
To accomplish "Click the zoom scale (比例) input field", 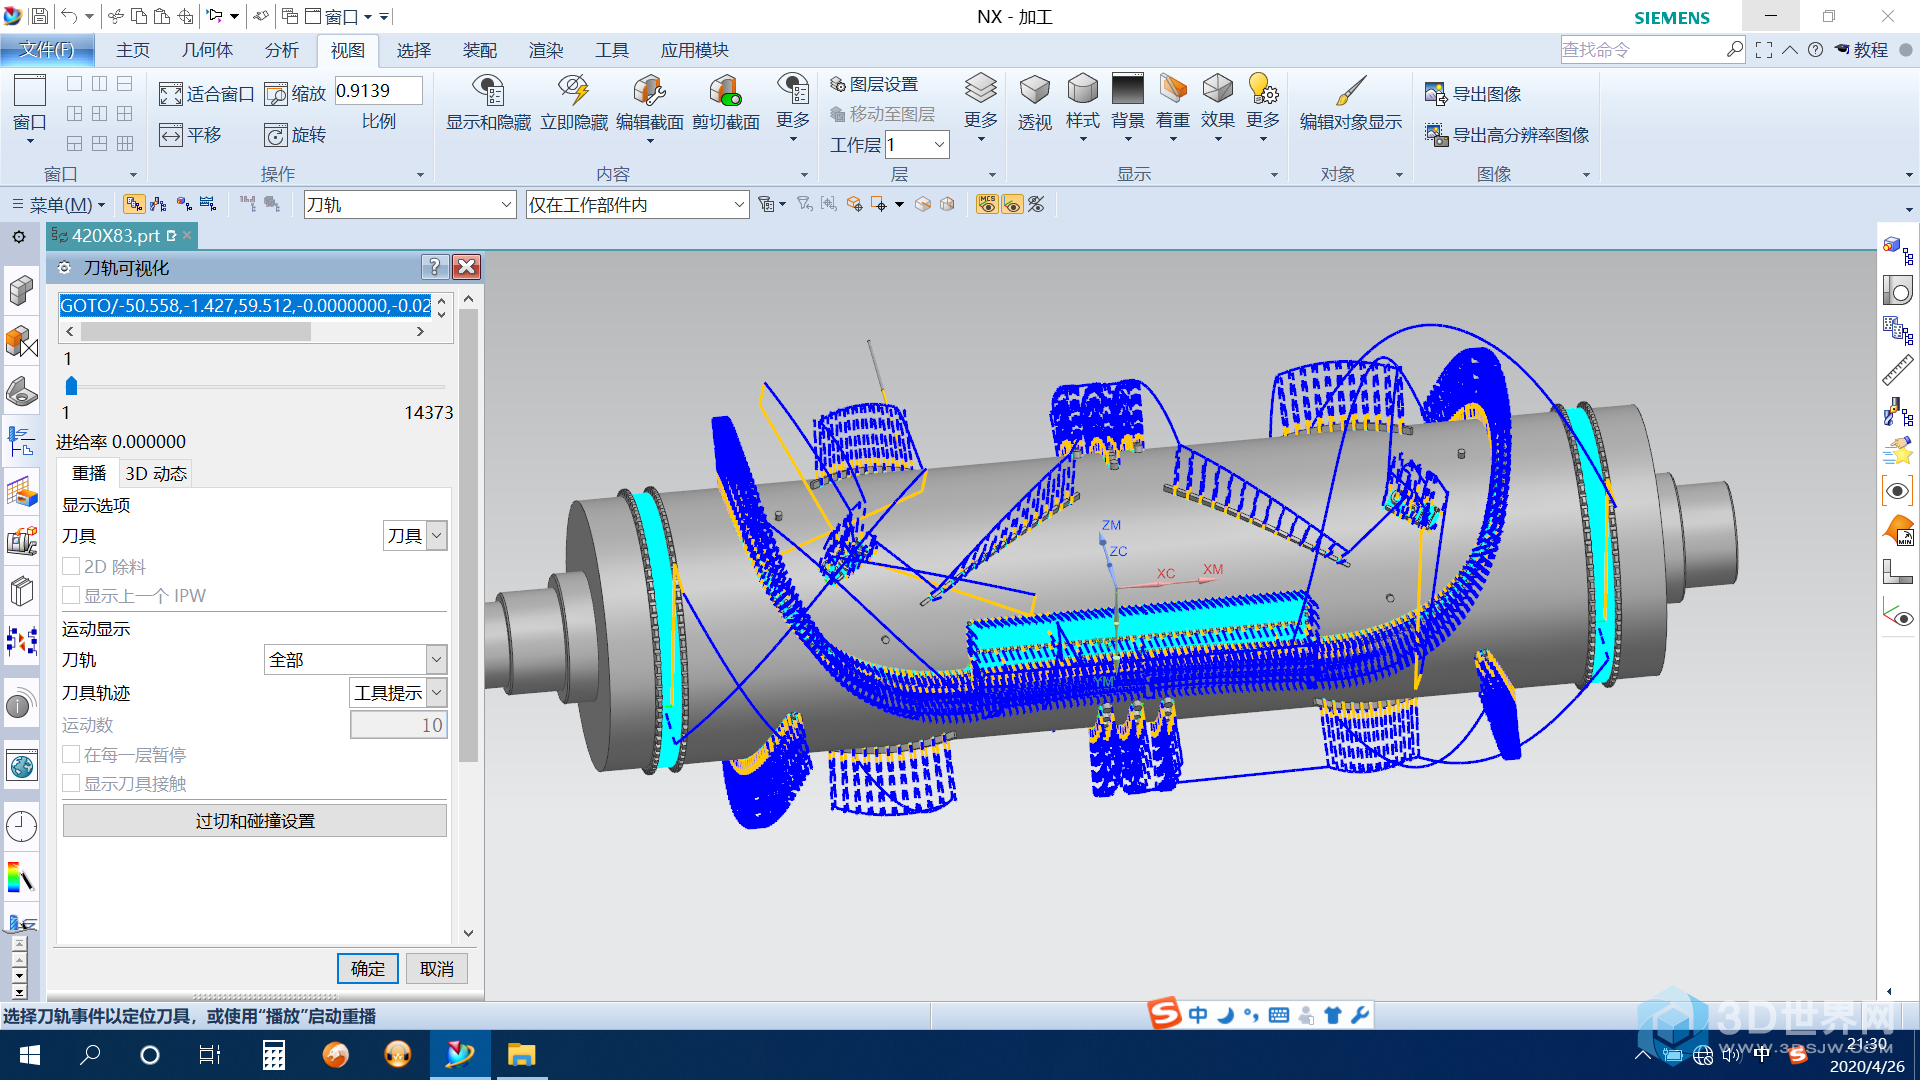I will coord(378,91).
